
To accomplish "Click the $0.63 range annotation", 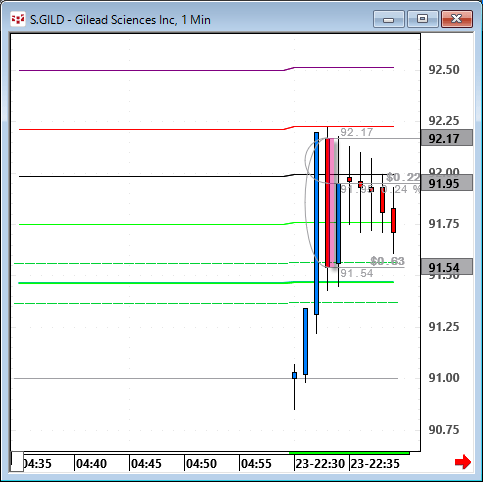I will (x=387, y=261).
